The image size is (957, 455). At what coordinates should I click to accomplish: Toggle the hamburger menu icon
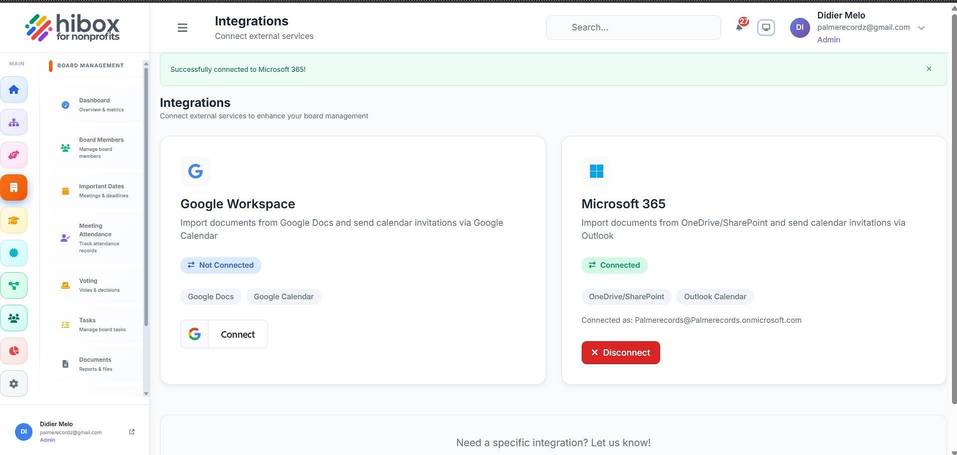(x=182, y=27)
